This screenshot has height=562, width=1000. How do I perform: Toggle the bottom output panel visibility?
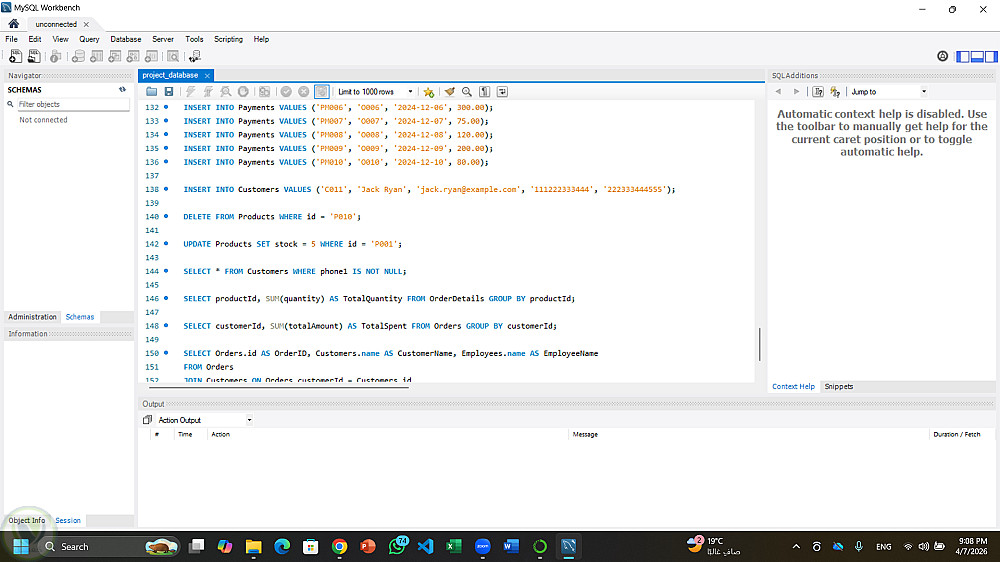976,57
